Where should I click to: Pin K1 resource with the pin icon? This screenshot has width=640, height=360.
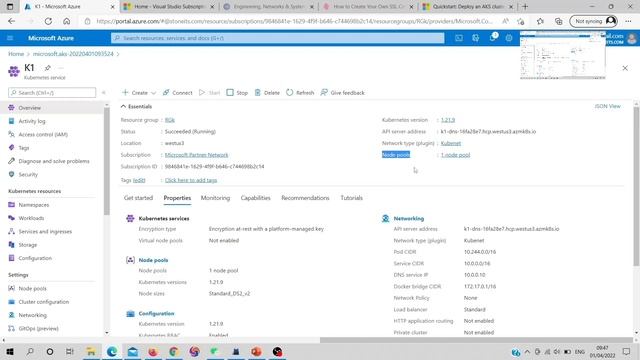(x=48, y=68)
